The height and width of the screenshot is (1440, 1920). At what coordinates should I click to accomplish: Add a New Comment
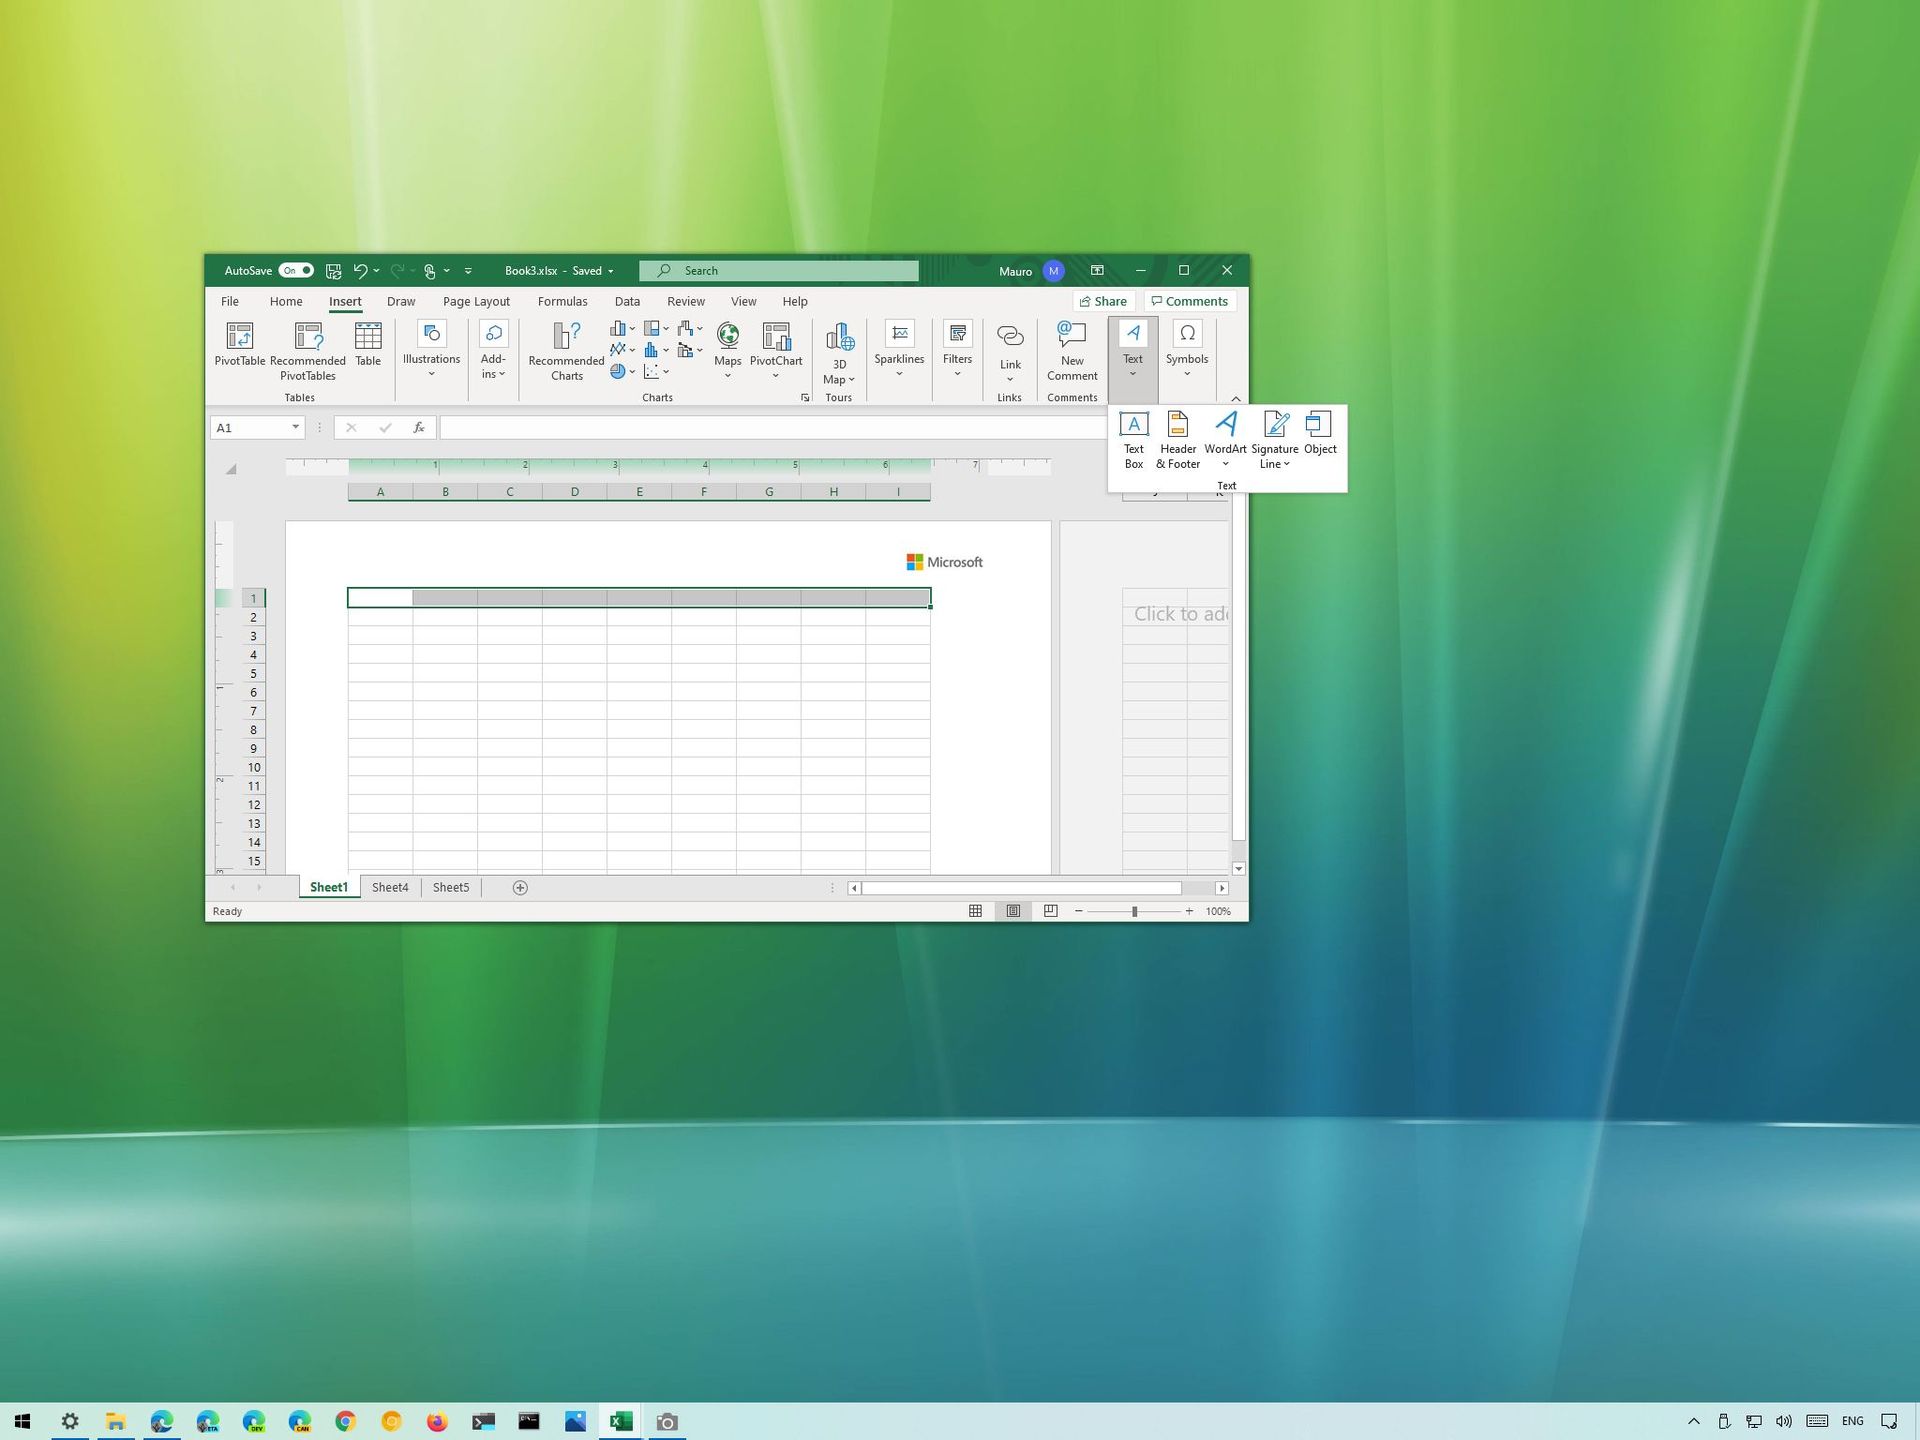1071,352
